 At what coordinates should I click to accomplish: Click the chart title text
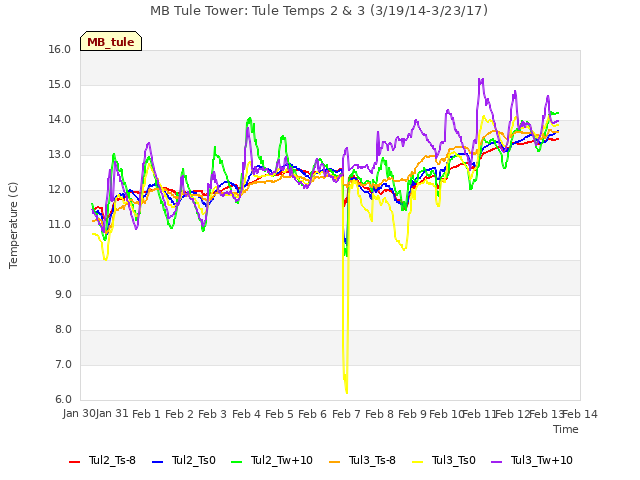[319, 11]
